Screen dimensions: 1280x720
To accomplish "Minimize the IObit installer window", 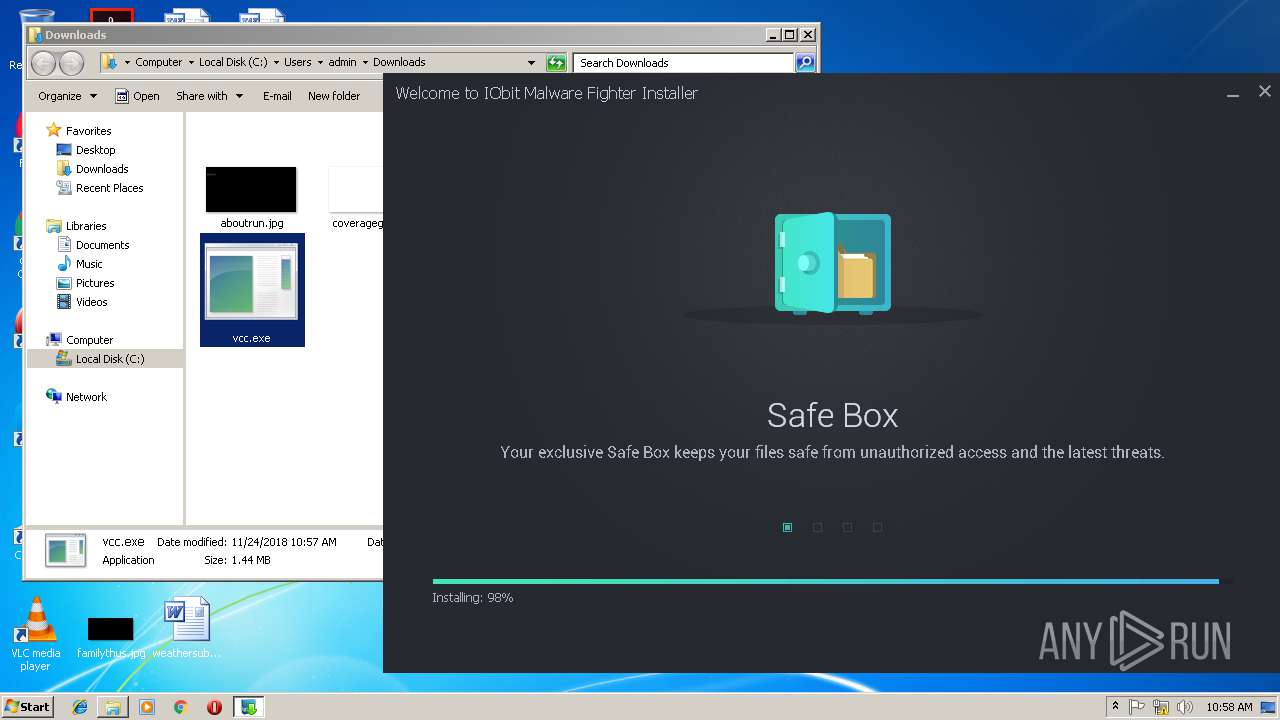I will (1234, 93).
